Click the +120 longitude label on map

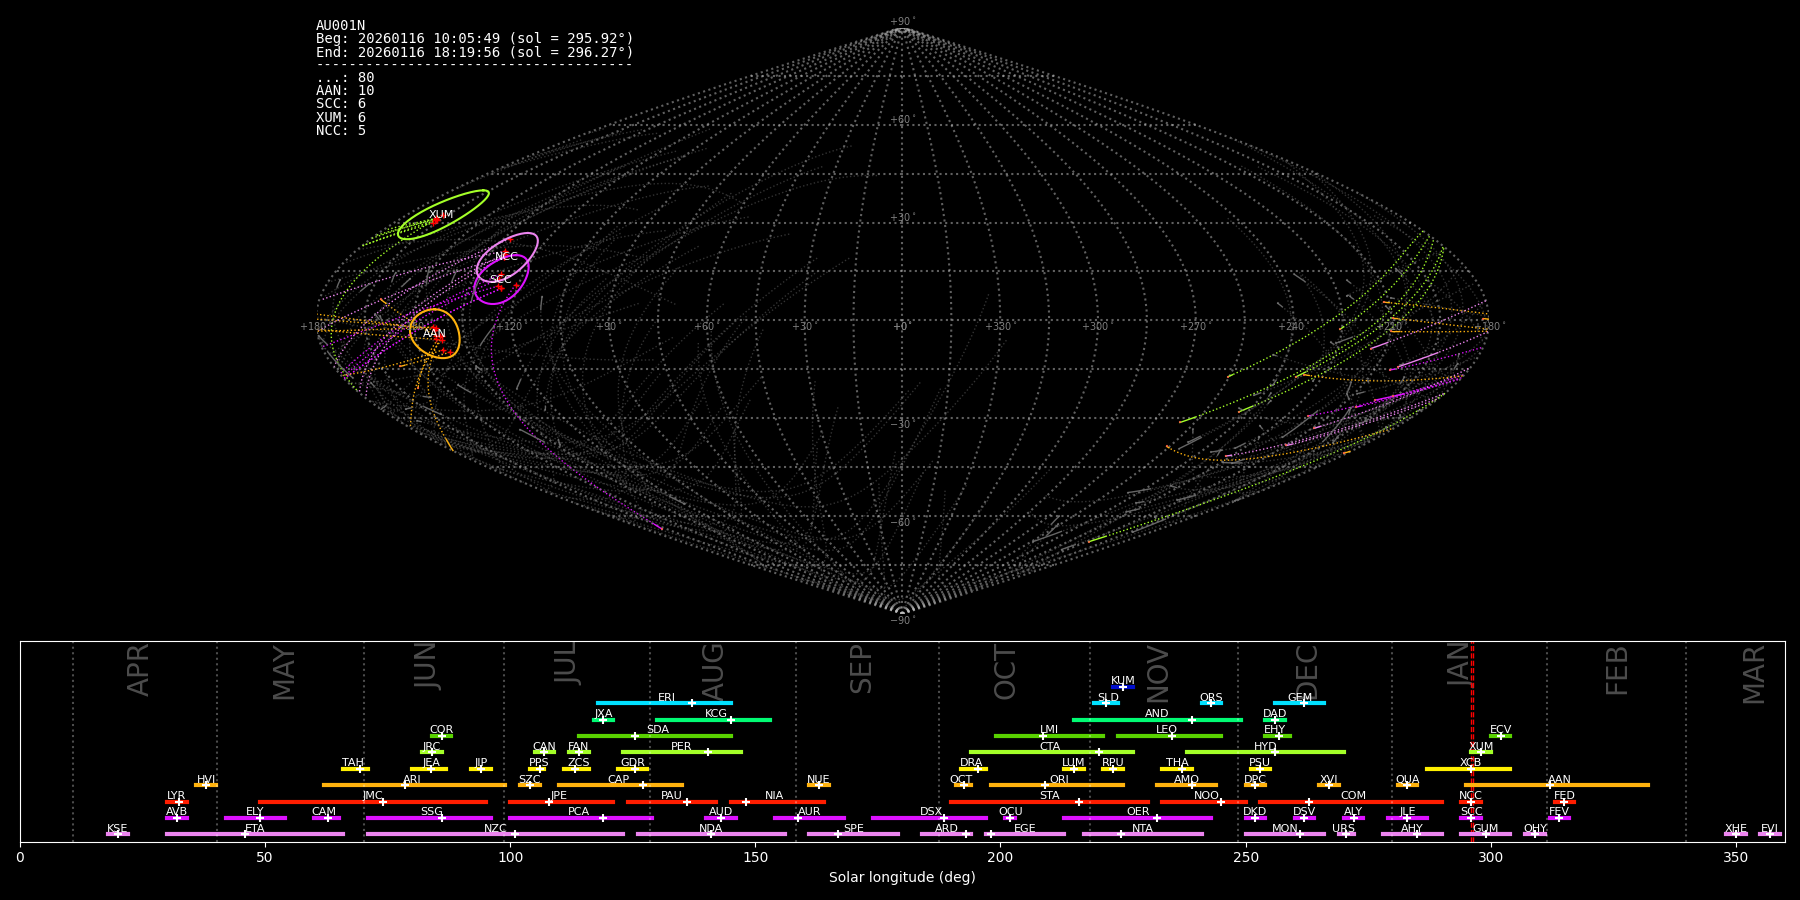click(x=508, y=327)
